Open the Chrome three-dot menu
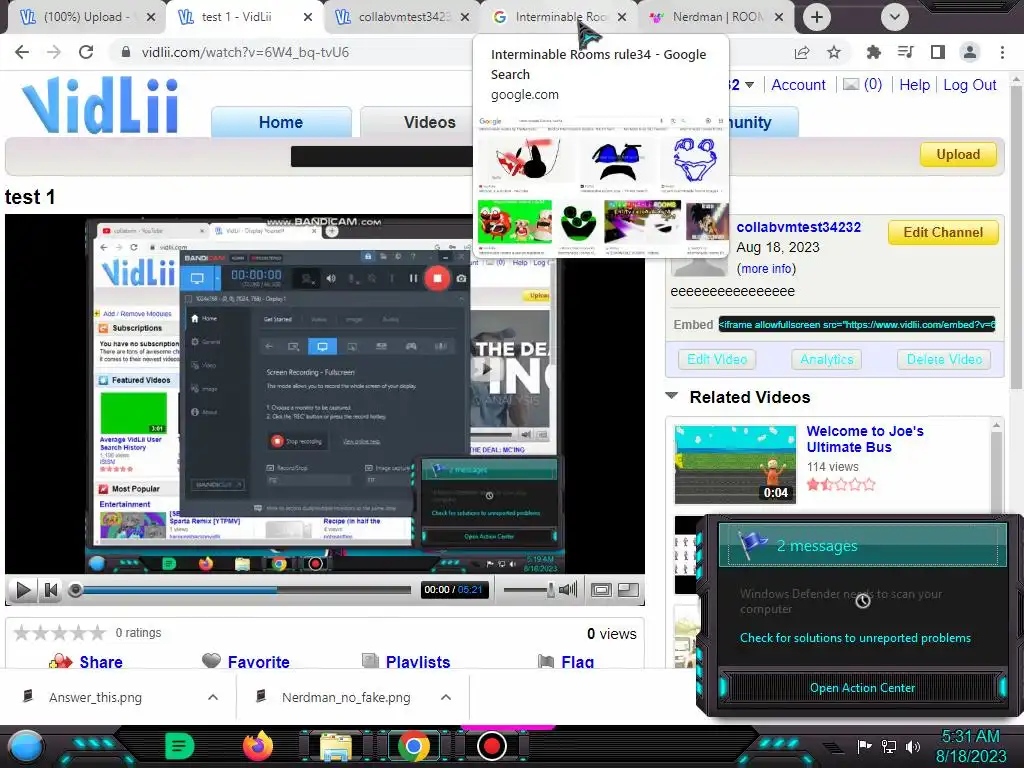 point(1002,52)
